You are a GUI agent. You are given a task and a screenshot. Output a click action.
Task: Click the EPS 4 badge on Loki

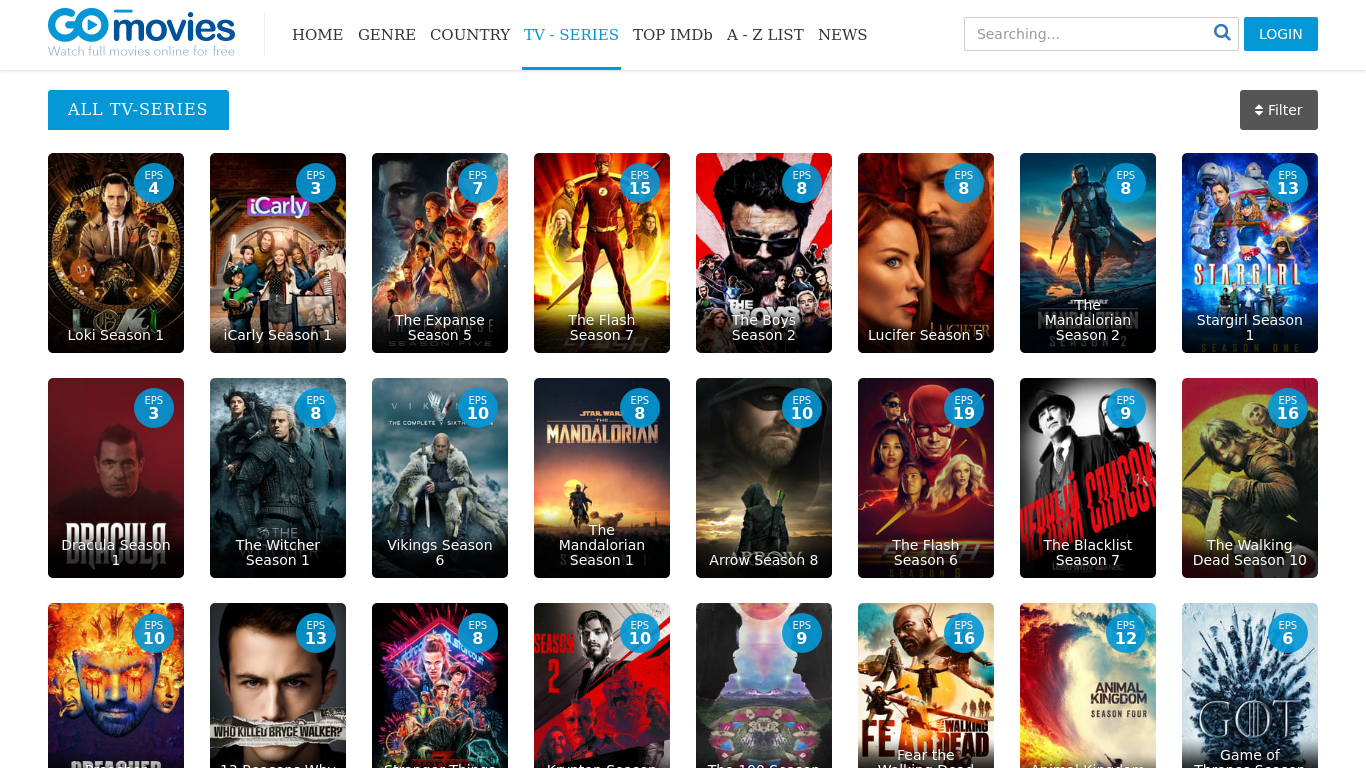tap(153, 183)
